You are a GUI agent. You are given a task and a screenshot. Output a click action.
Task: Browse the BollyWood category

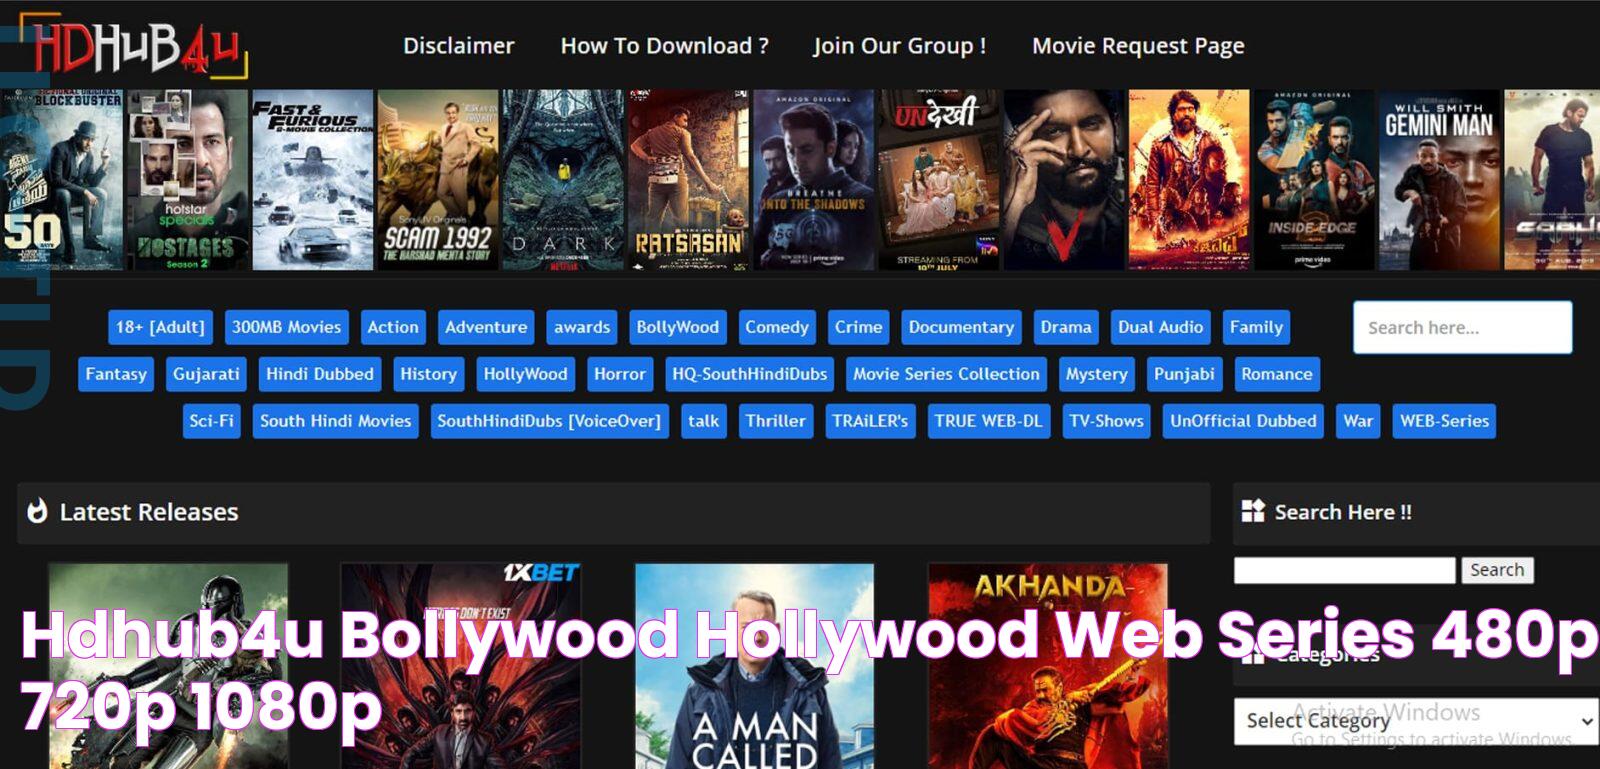click(677, 327)
